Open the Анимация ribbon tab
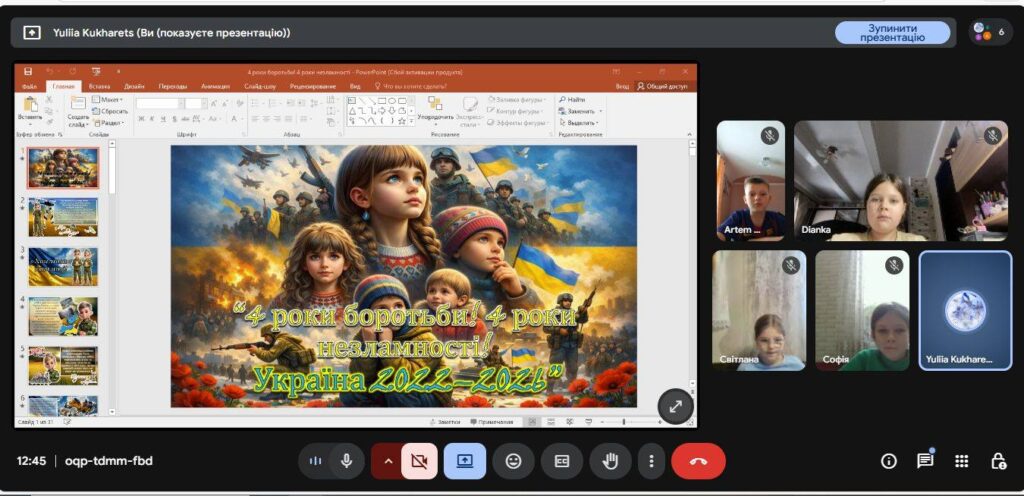This screenshot has width=1024, height=496. (x=215, y=87)
